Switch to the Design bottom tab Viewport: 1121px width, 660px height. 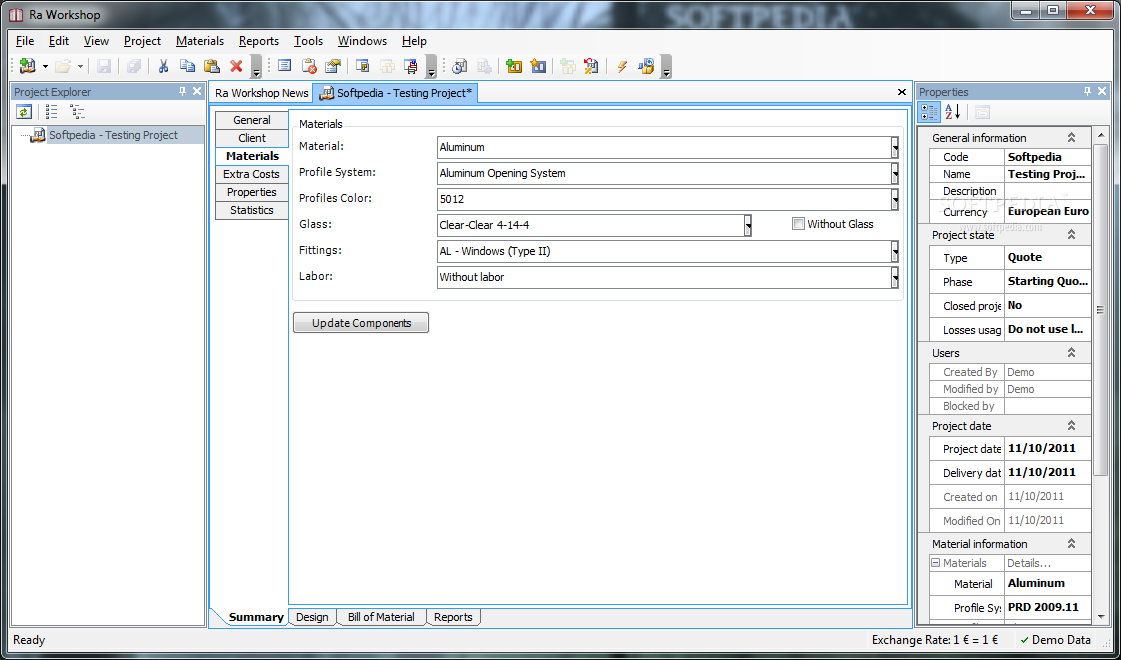click(312, 617)
